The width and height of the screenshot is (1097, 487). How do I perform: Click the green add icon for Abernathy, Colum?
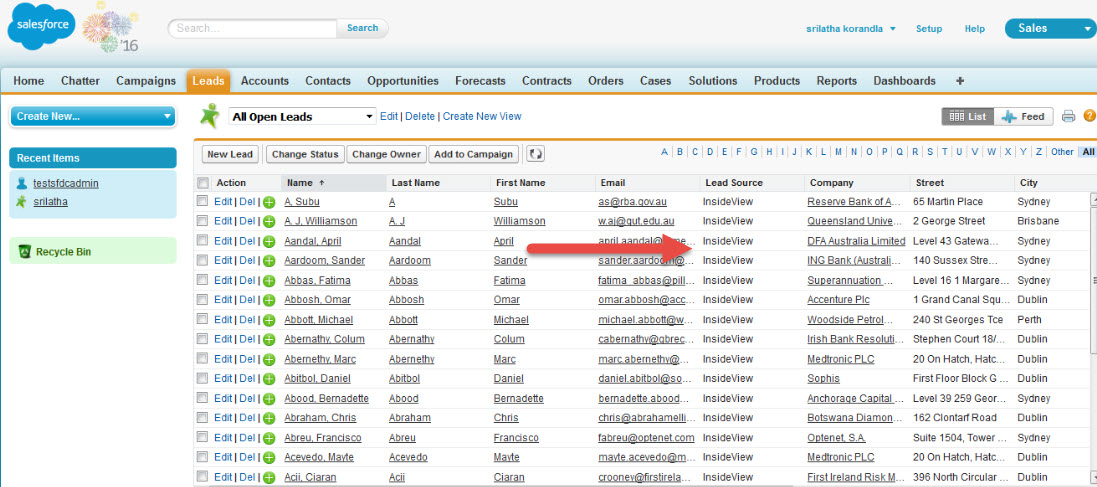point(269,339)
